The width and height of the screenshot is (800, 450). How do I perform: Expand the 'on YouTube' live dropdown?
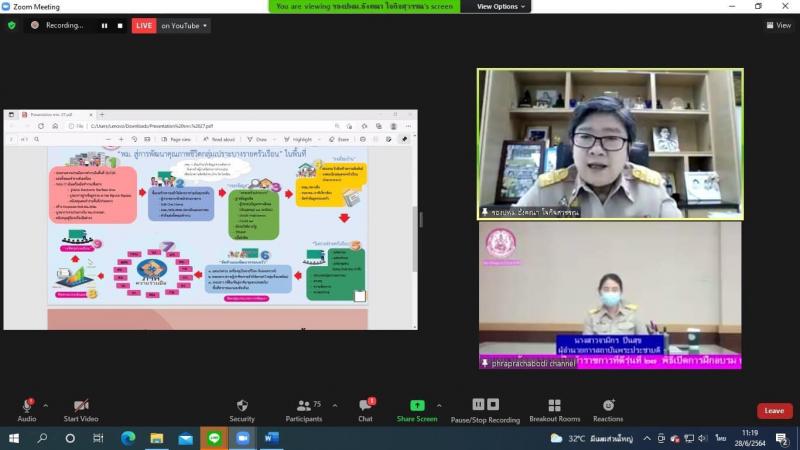coord(184,26)
